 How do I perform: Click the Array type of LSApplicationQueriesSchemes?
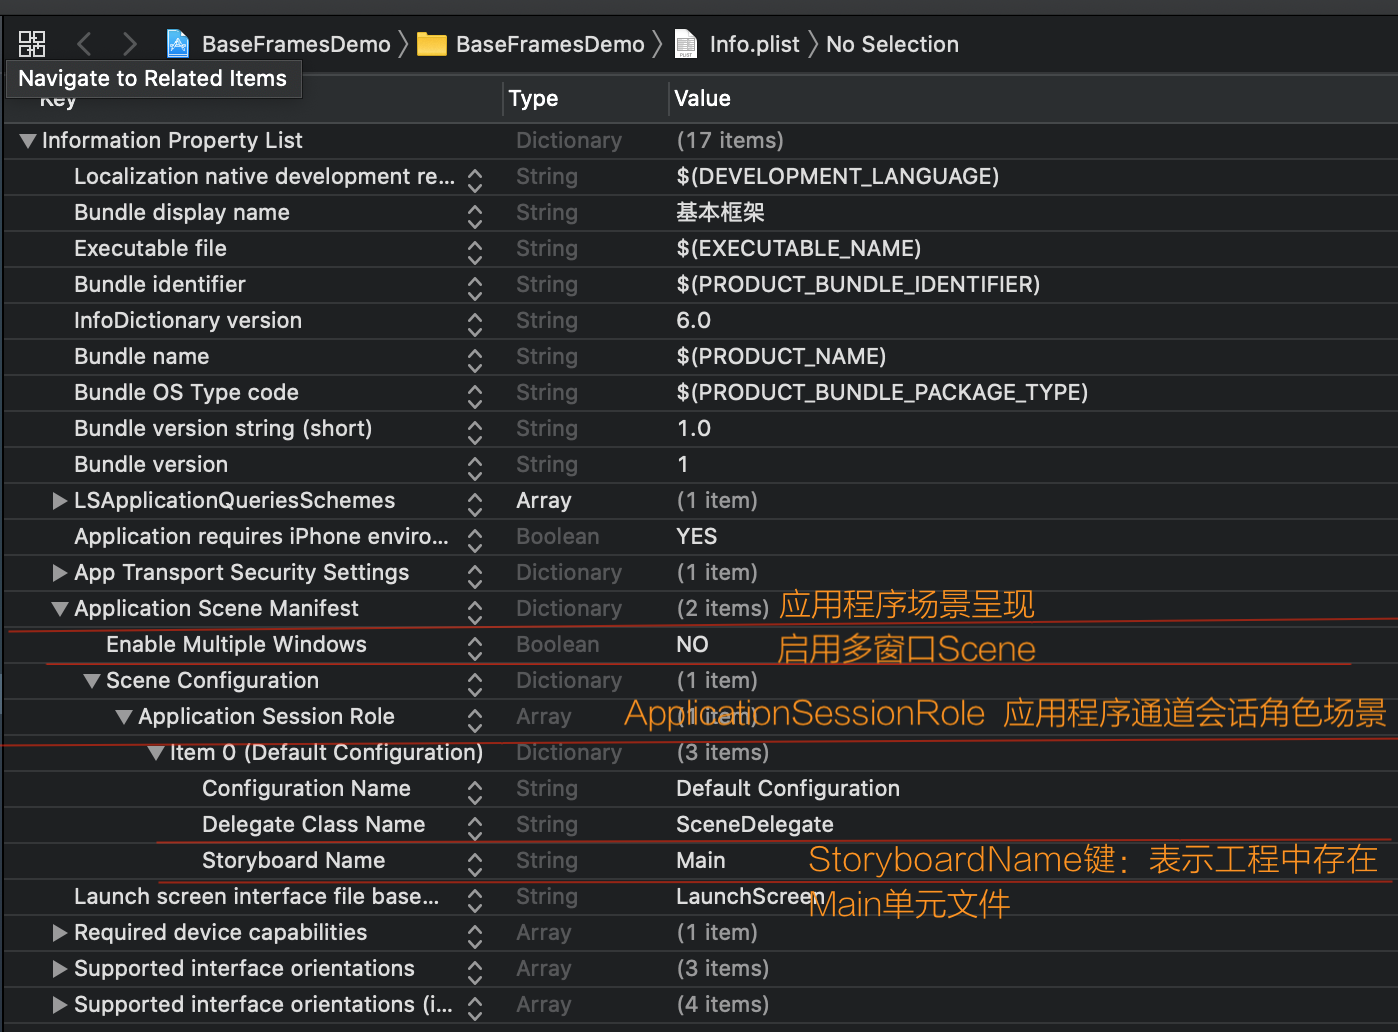(x=544, y=501)
